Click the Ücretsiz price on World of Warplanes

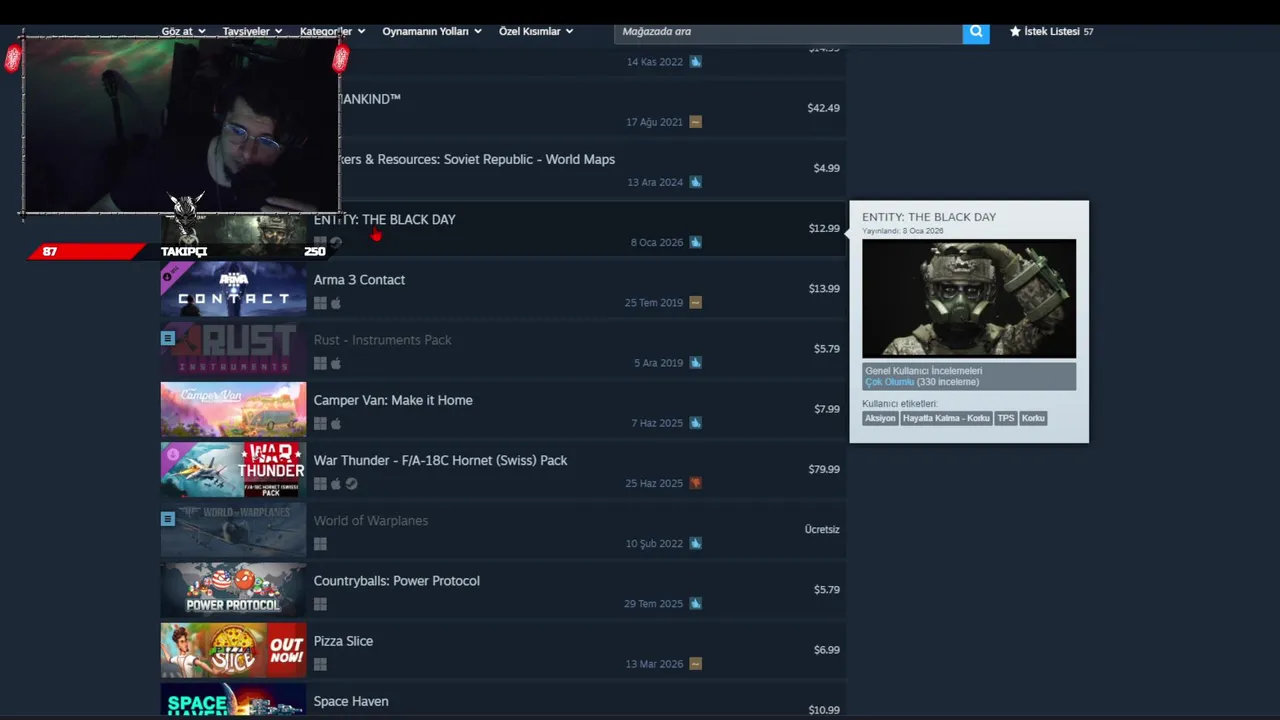(x=822, y=529)
